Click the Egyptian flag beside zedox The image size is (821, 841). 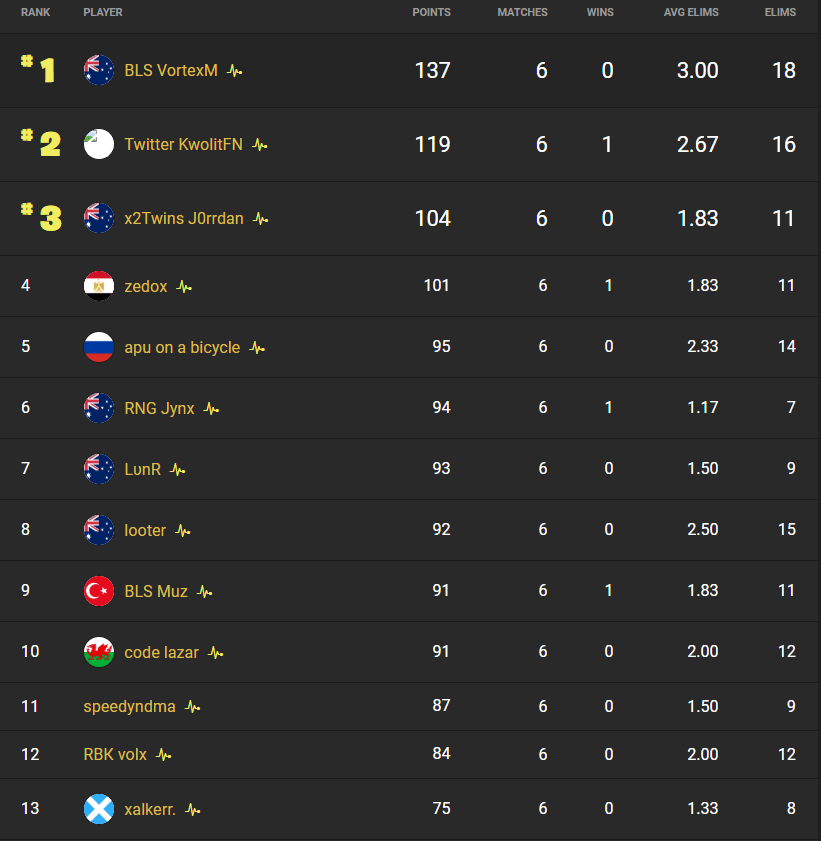[x=98, y=285]
